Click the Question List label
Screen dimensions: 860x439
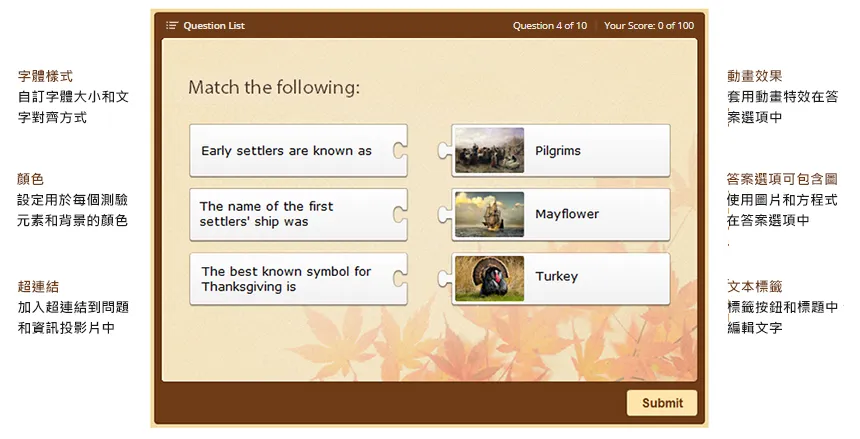pyautogui.click(x=213, y=26)
